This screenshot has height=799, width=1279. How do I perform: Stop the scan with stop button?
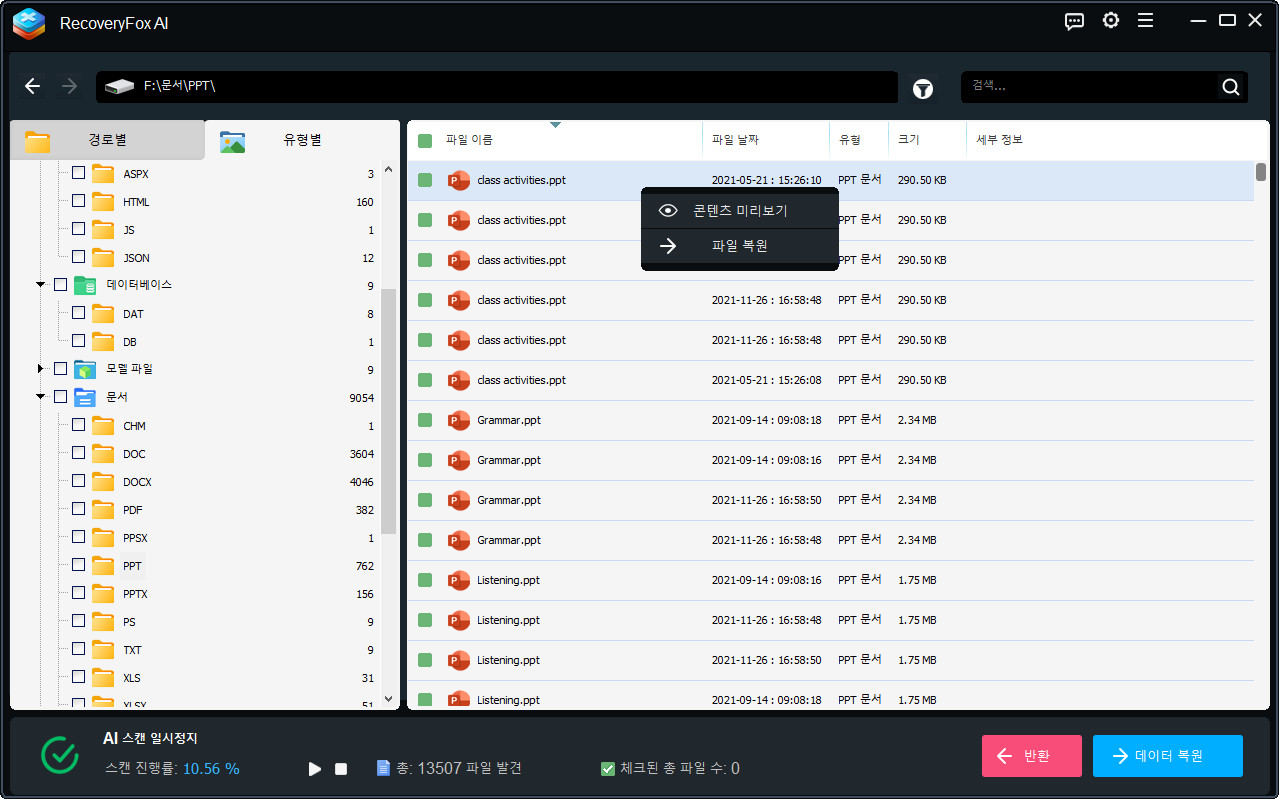tap(341, 769)
